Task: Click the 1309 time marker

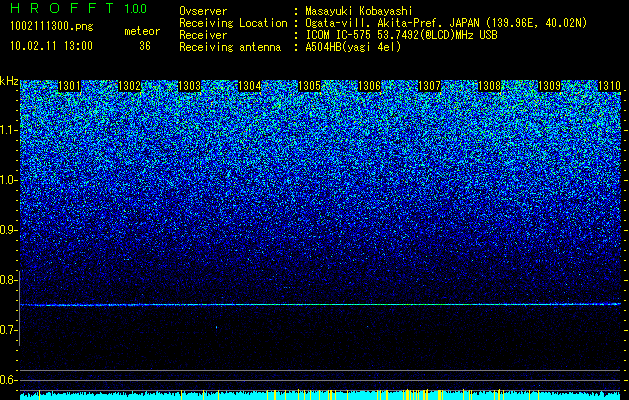Action: (x=549, y=86)
